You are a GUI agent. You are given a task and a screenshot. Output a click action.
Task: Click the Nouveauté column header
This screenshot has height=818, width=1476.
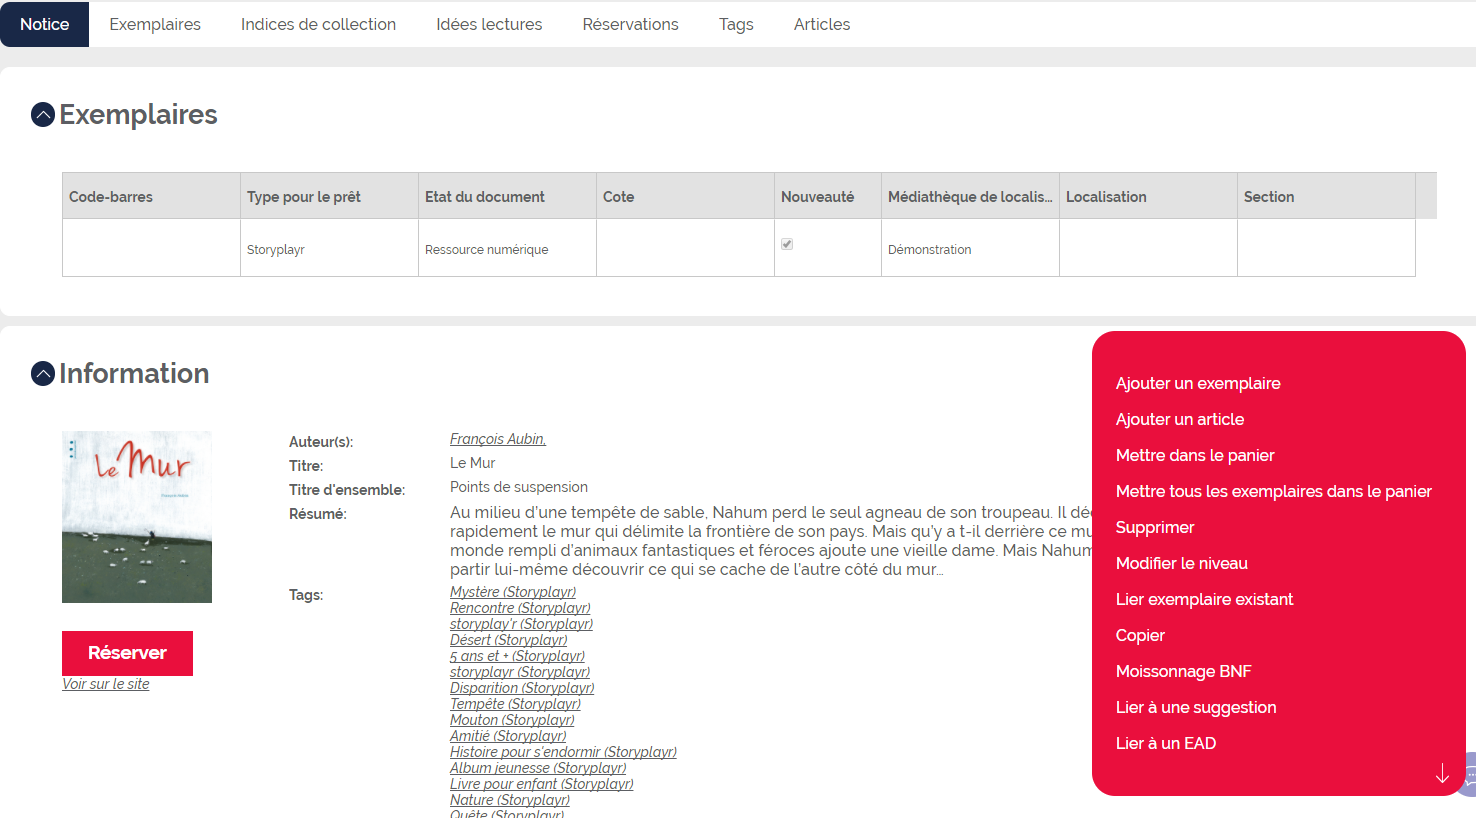tap(828, 196)
